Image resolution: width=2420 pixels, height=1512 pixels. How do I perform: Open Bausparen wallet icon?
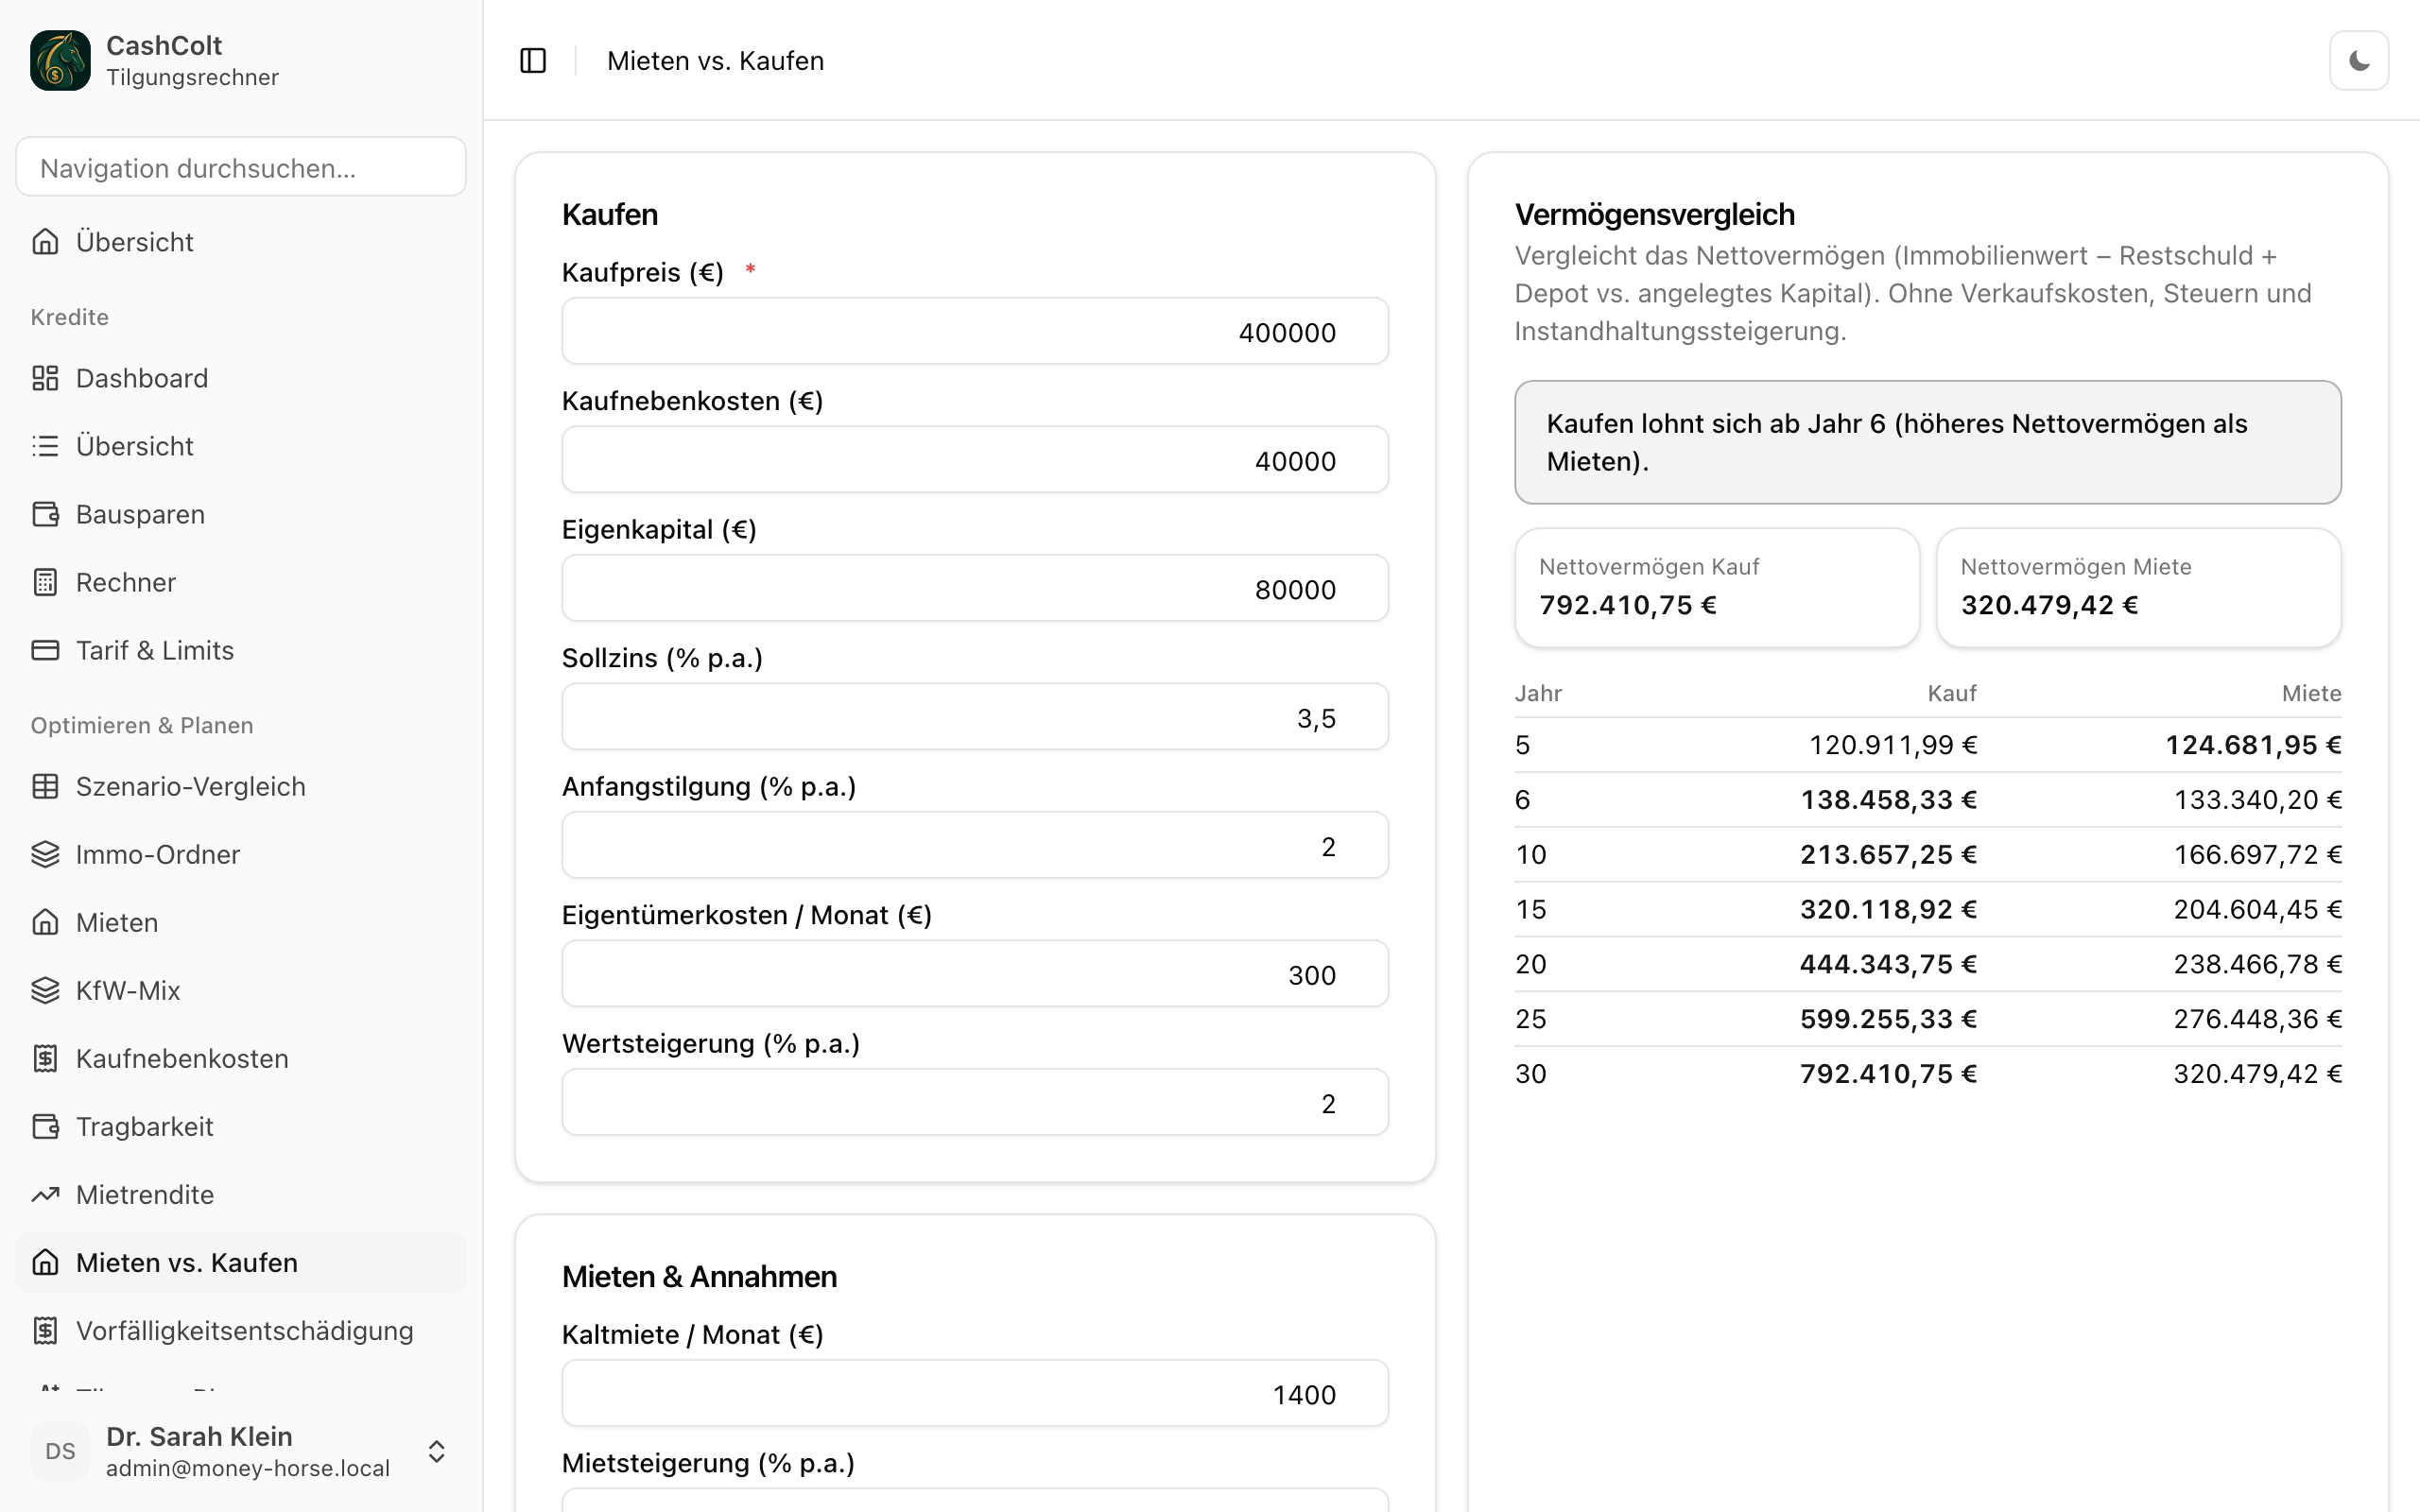coord(45,514)
